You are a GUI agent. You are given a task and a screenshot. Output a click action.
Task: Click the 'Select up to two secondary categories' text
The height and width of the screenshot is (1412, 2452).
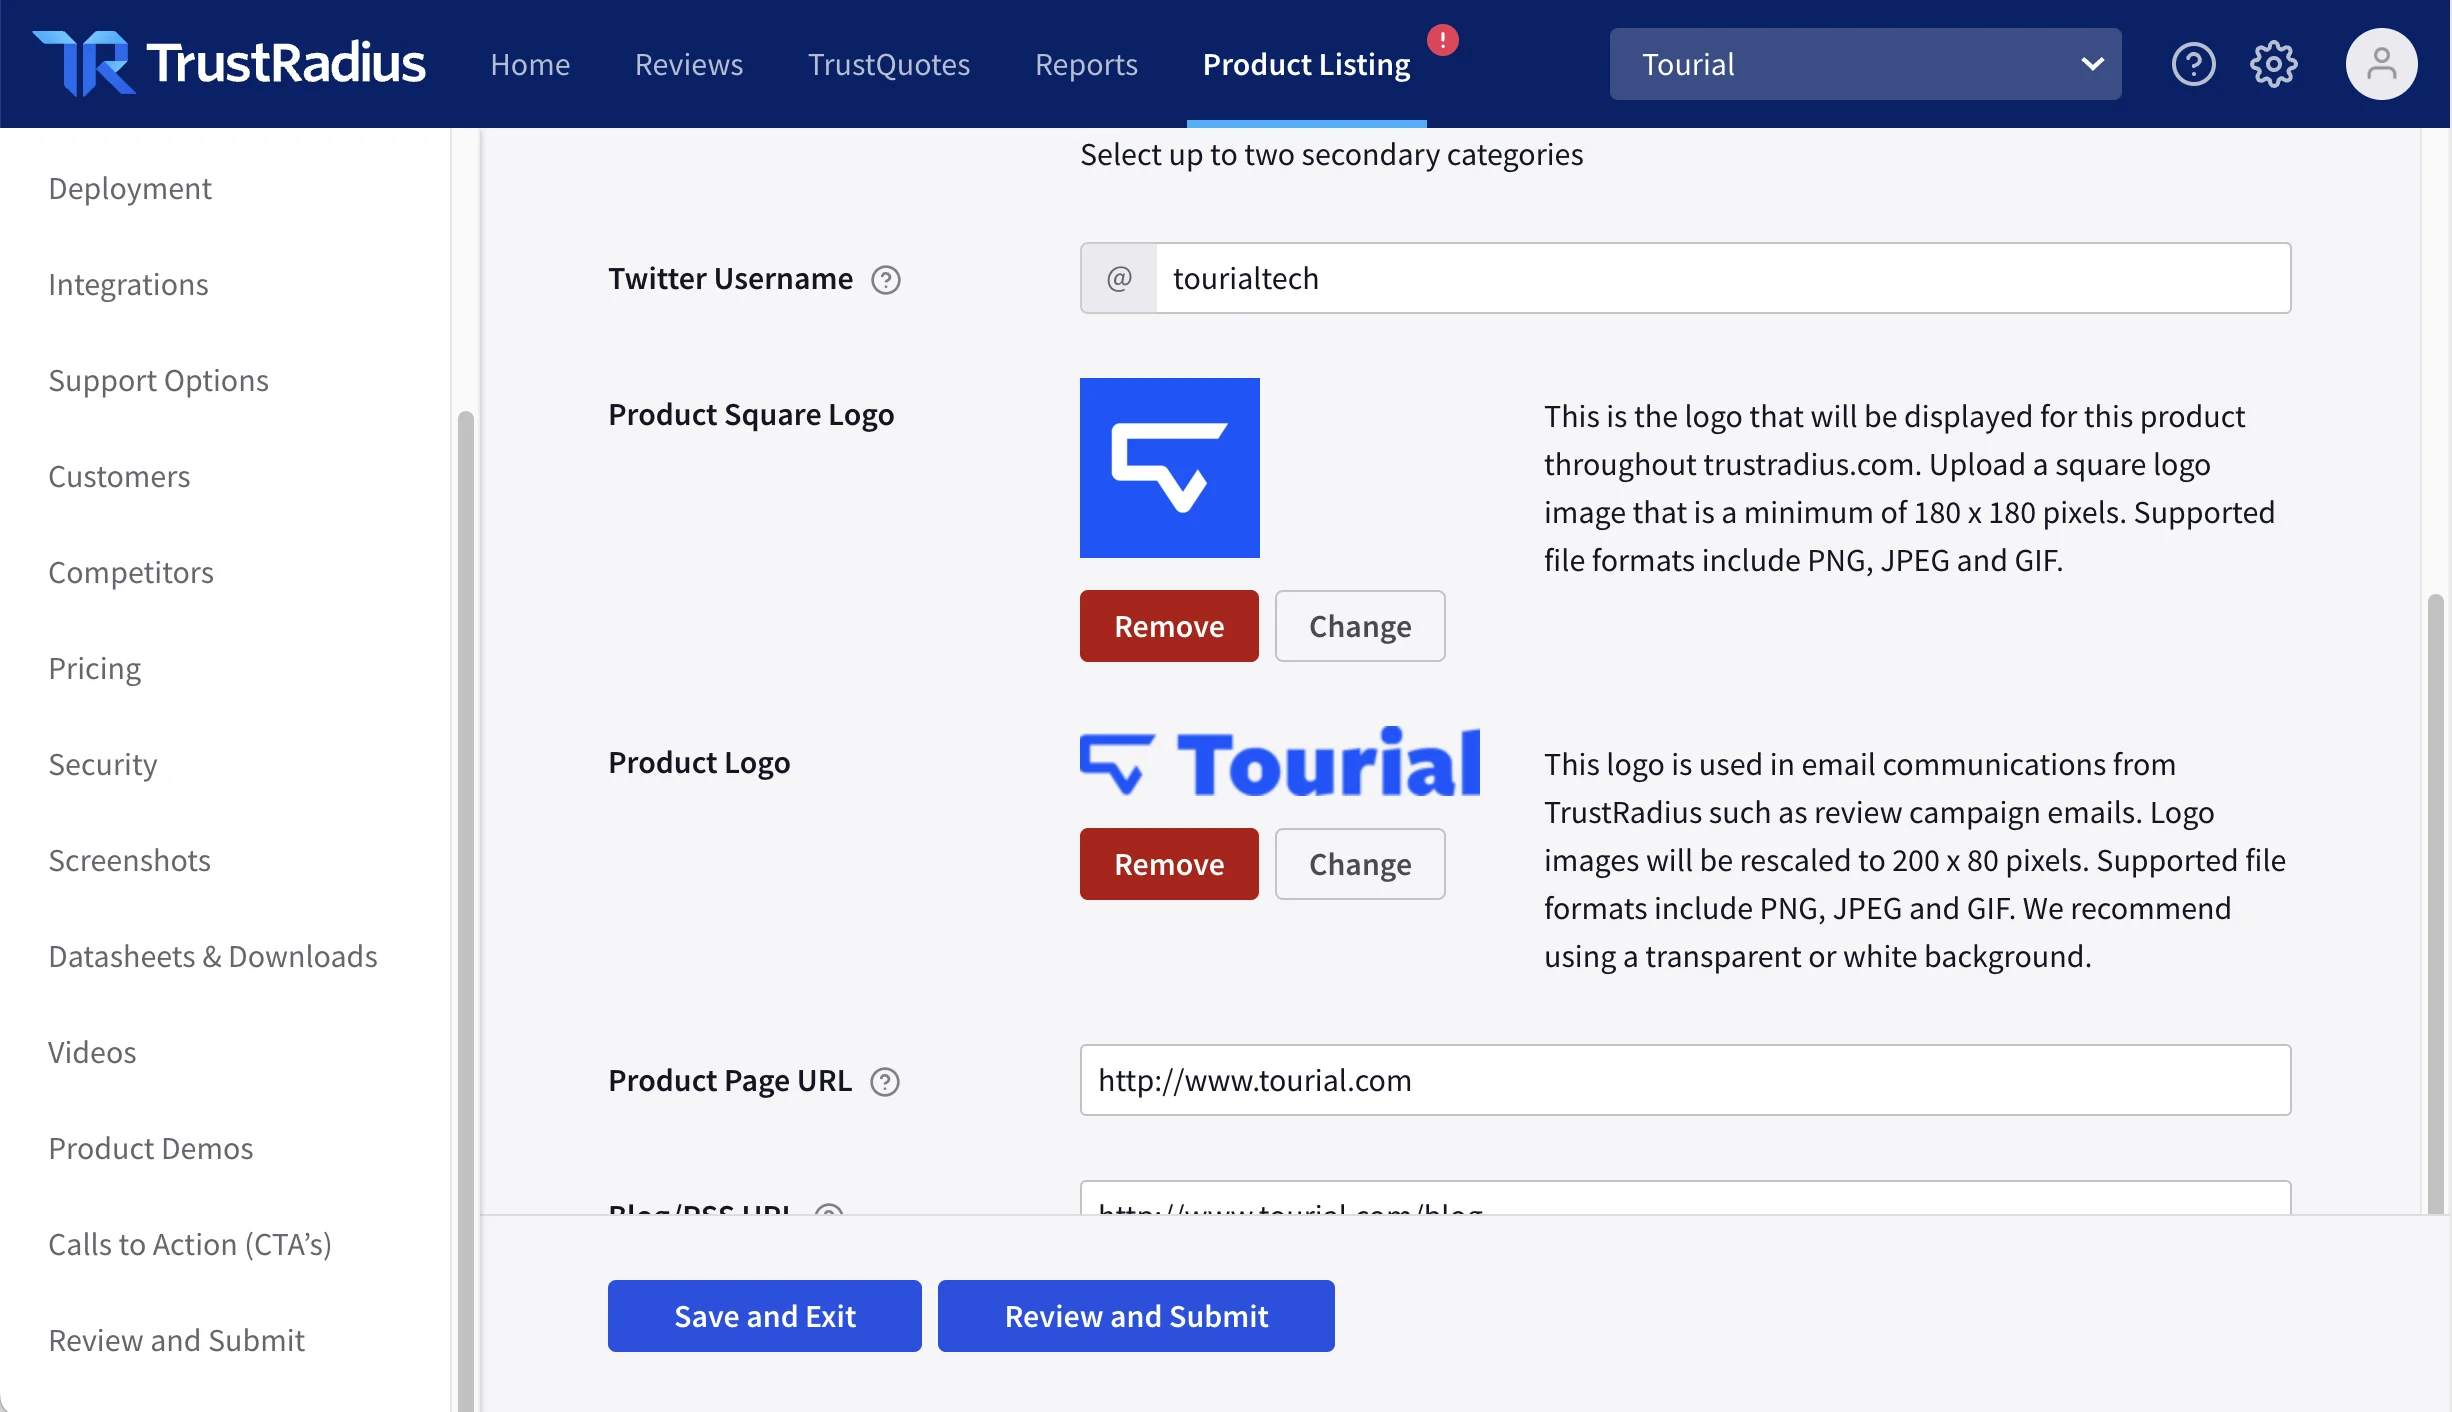pyautogui.click(x=1331, y=155)
